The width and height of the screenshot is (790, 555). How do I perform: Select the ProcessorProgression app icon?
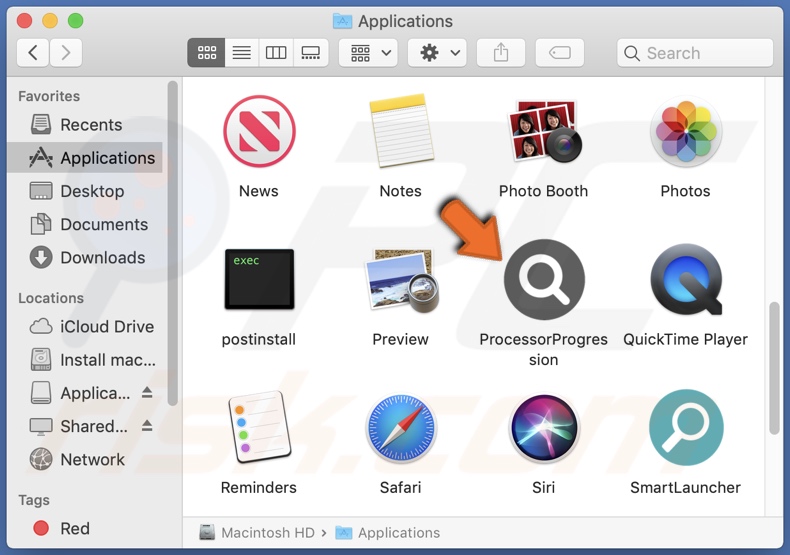coord(544,280)
